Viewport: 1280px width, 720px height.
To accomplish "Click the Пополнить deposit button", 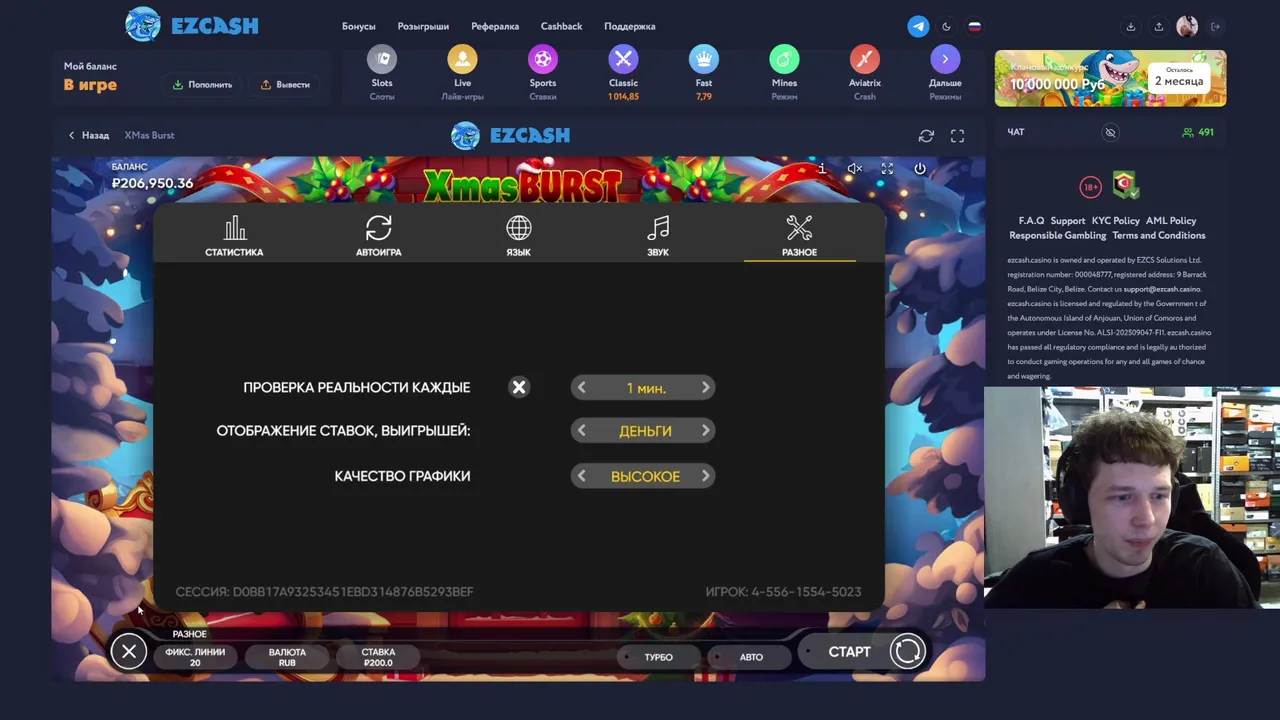I will (203, 85).
